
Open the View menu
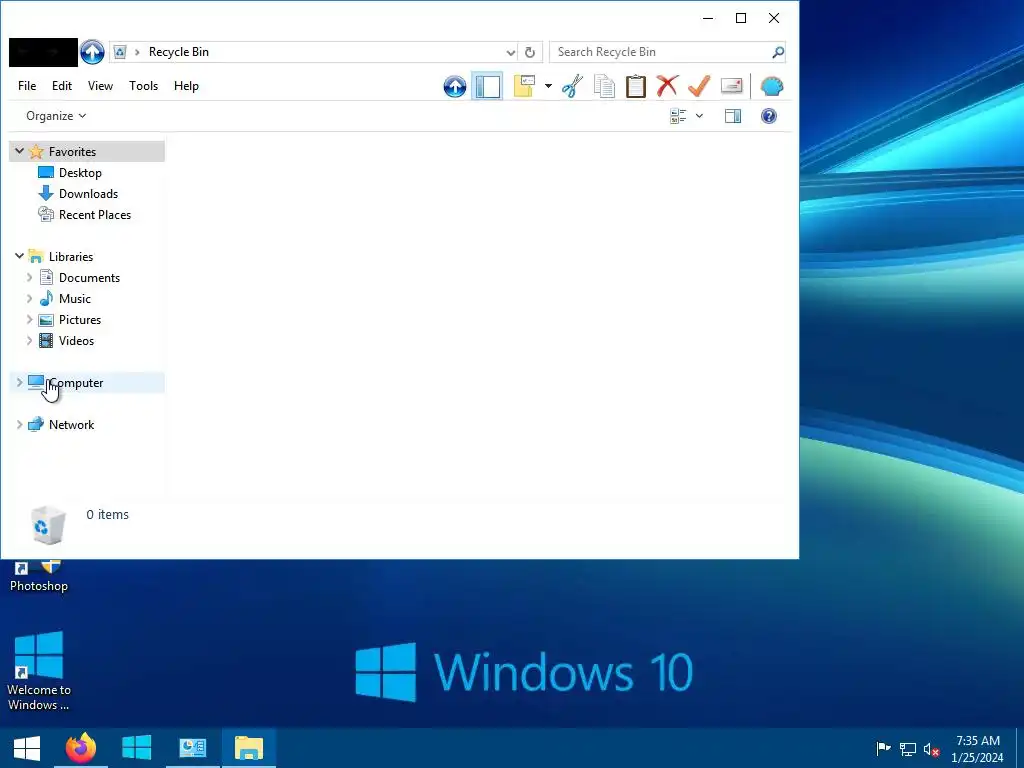point(101,86)
